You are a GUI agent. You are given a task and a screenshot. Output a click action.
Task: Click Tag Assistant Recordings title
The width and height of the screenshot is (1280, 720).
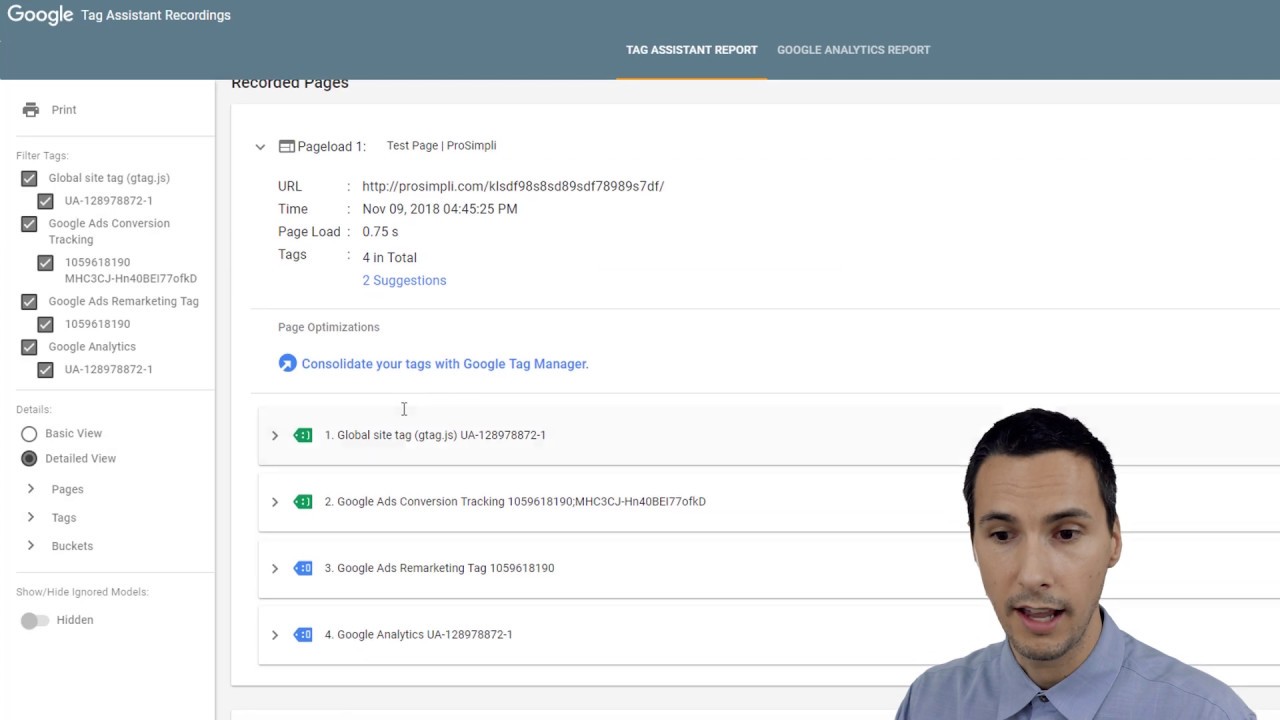point(156,15)
